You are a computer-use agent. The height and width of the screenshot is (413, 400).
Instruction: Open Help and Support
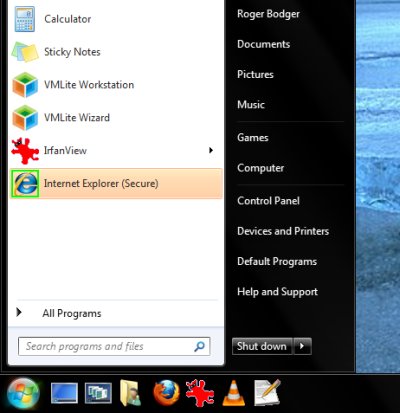click(277, 292)
